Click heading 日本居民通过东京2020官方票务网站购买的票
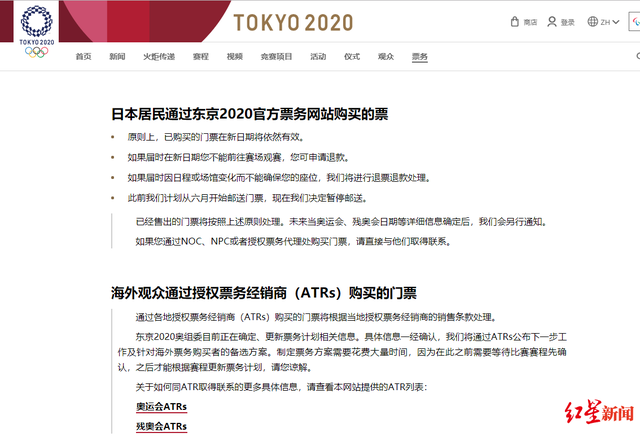Screen dimensions: 640x437 coord(249,114)
